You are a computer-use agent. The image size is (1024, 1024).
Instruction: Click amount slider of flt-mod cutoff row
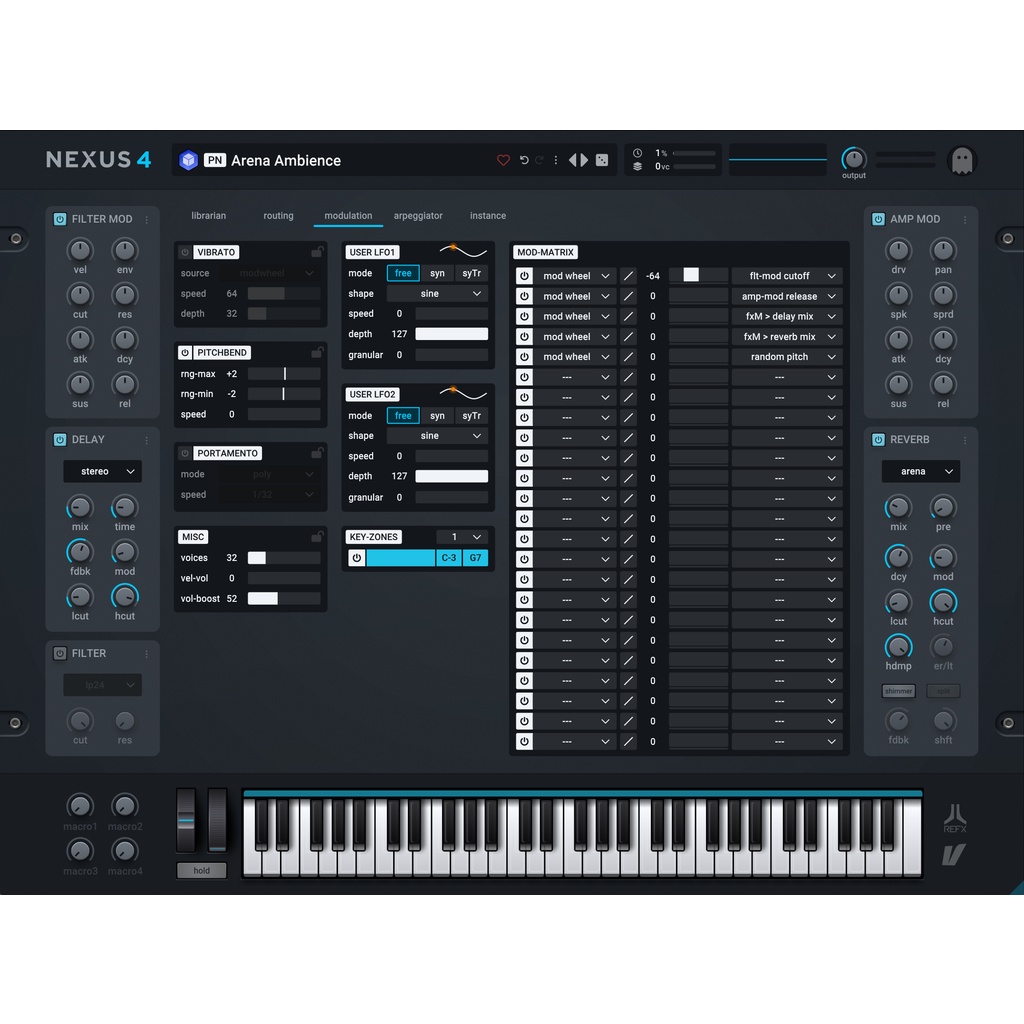[x=698, y=276]
